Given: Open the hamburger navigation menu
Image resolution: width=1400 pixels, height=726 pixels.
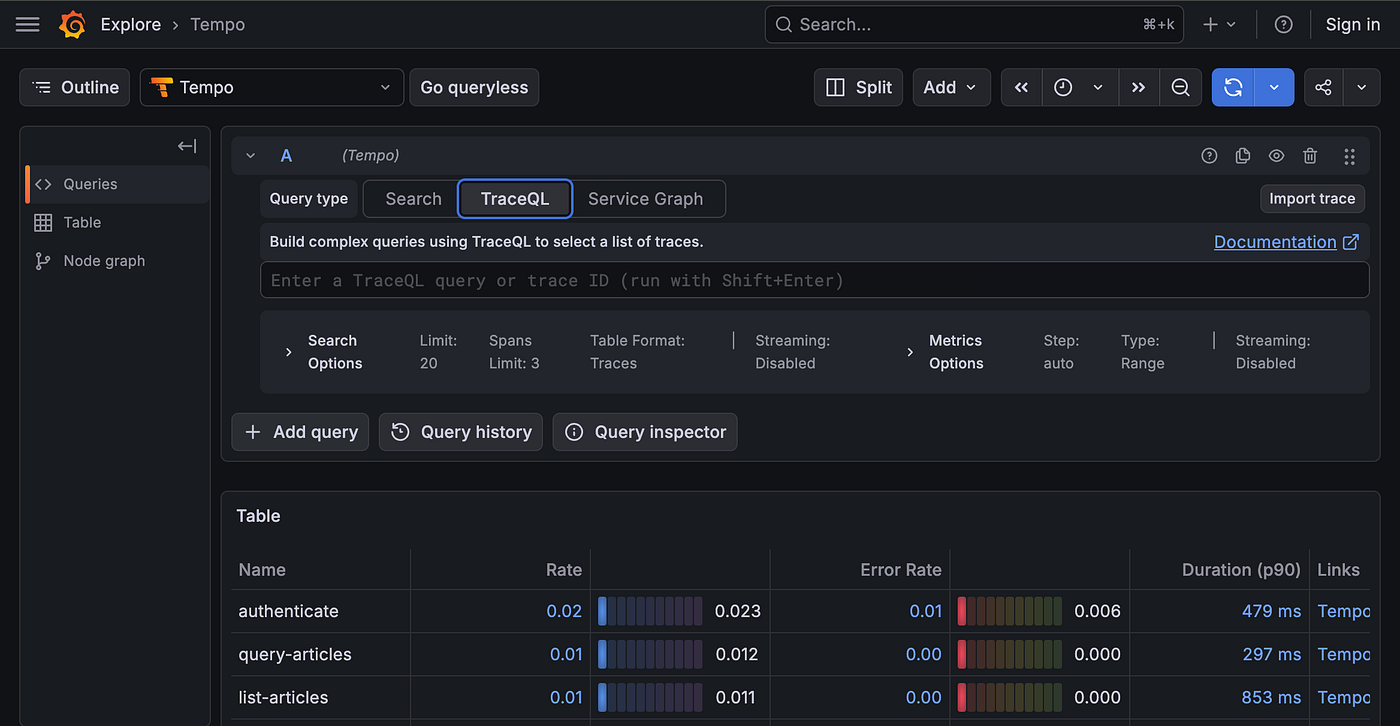Looking at the screenshot, I should pyautogui.click(x=28, y=24).
